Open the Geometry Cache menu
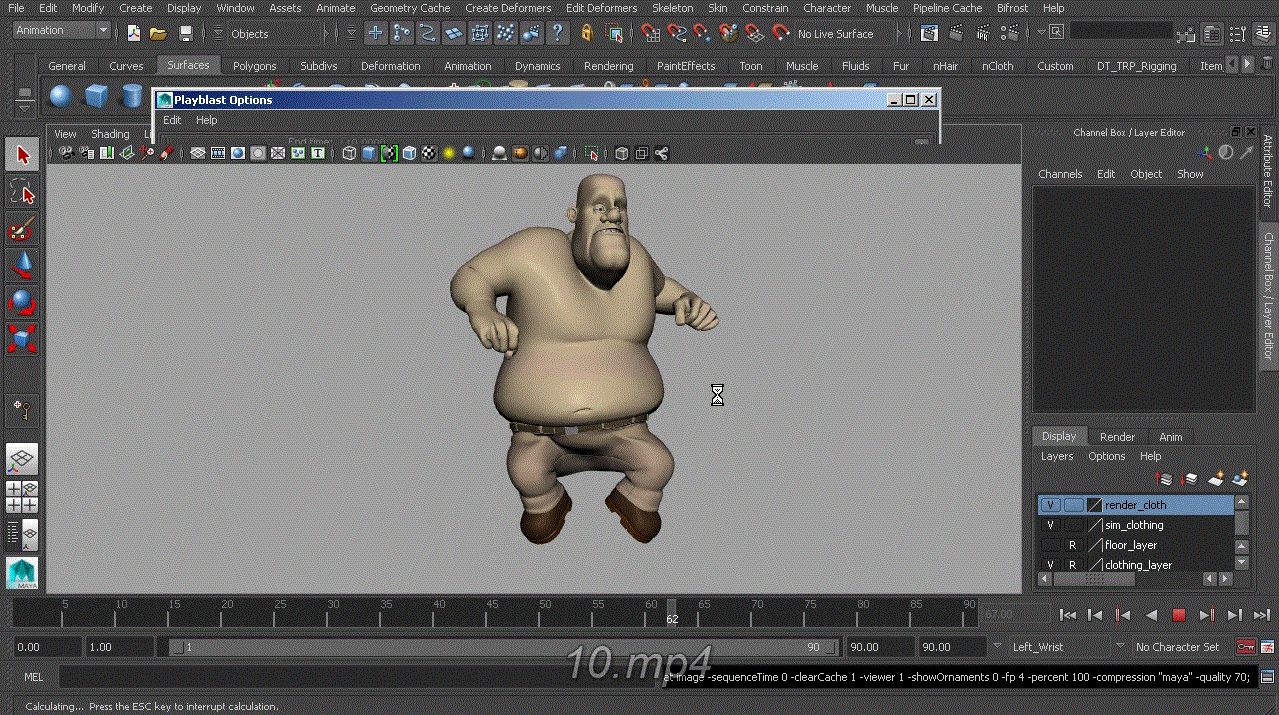This screenshot has height=715, width=1279. click(x=410, y=8)
